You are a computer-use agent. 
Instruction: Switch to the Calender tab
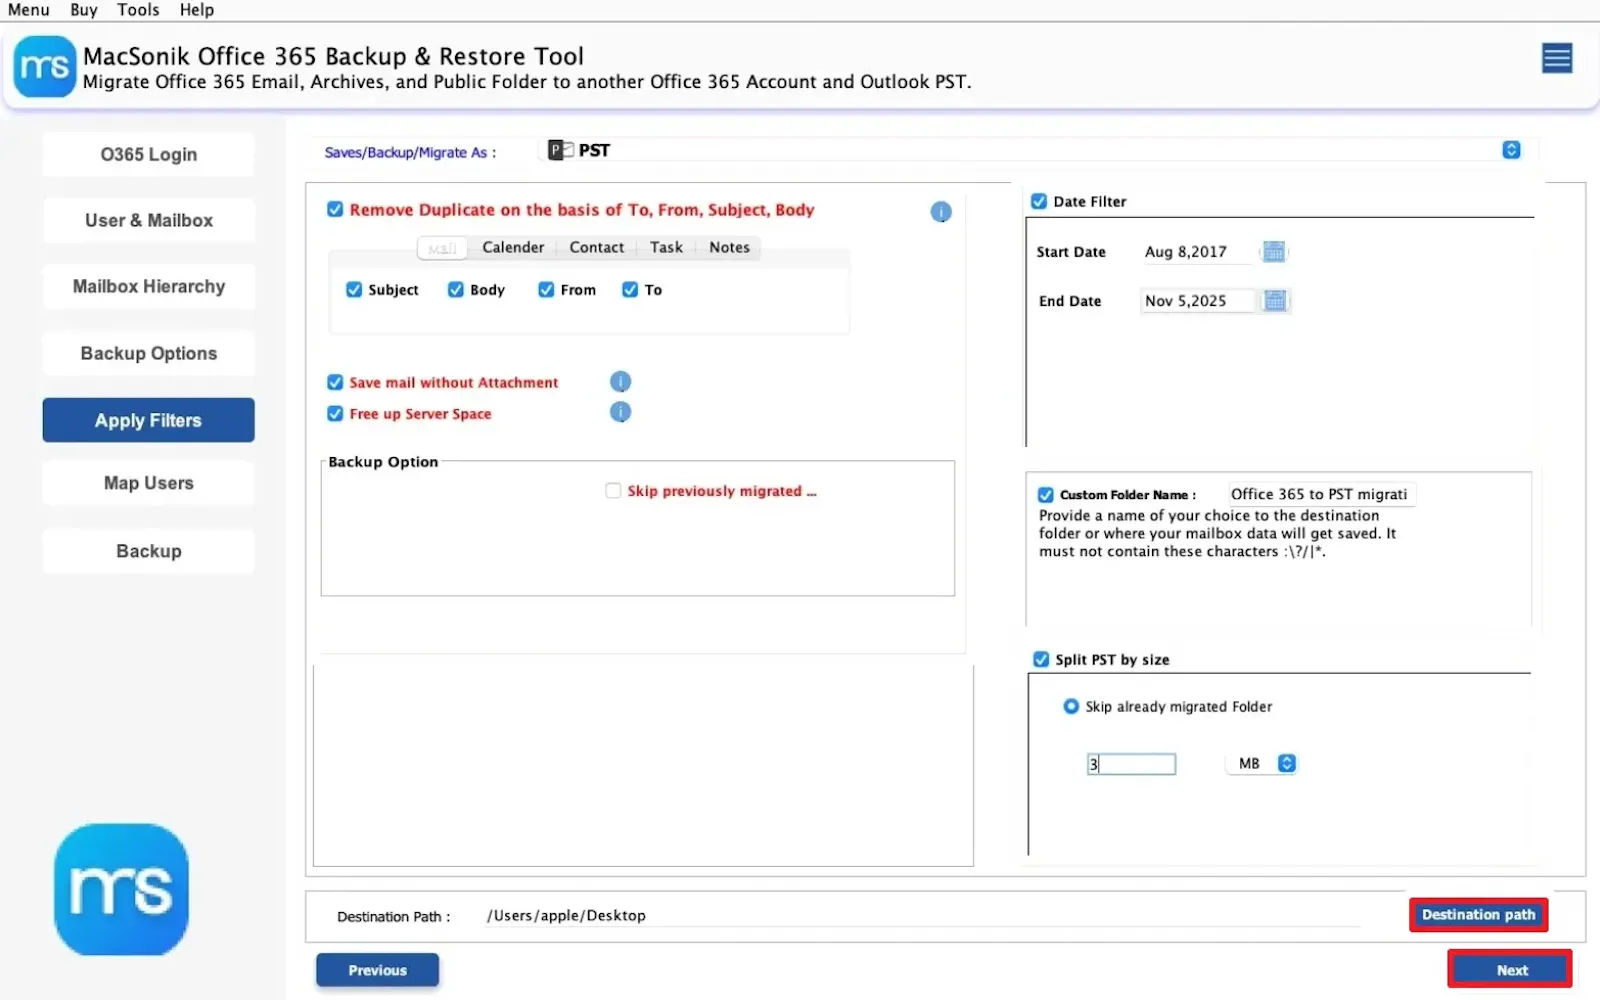coord(513,247)
